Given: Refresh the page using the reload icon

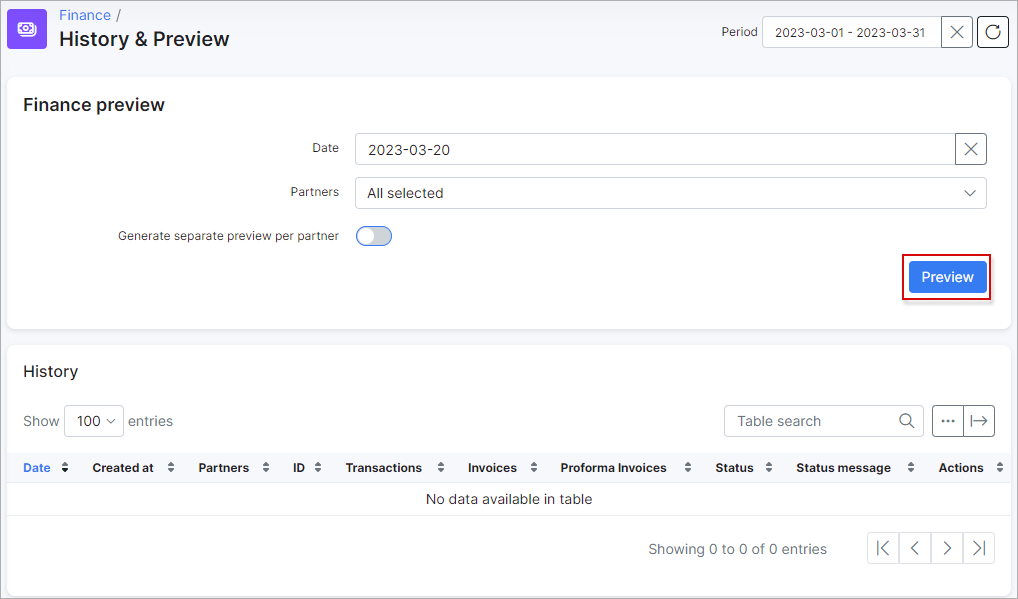Looking at the screenshot, I should coord(992,32).
